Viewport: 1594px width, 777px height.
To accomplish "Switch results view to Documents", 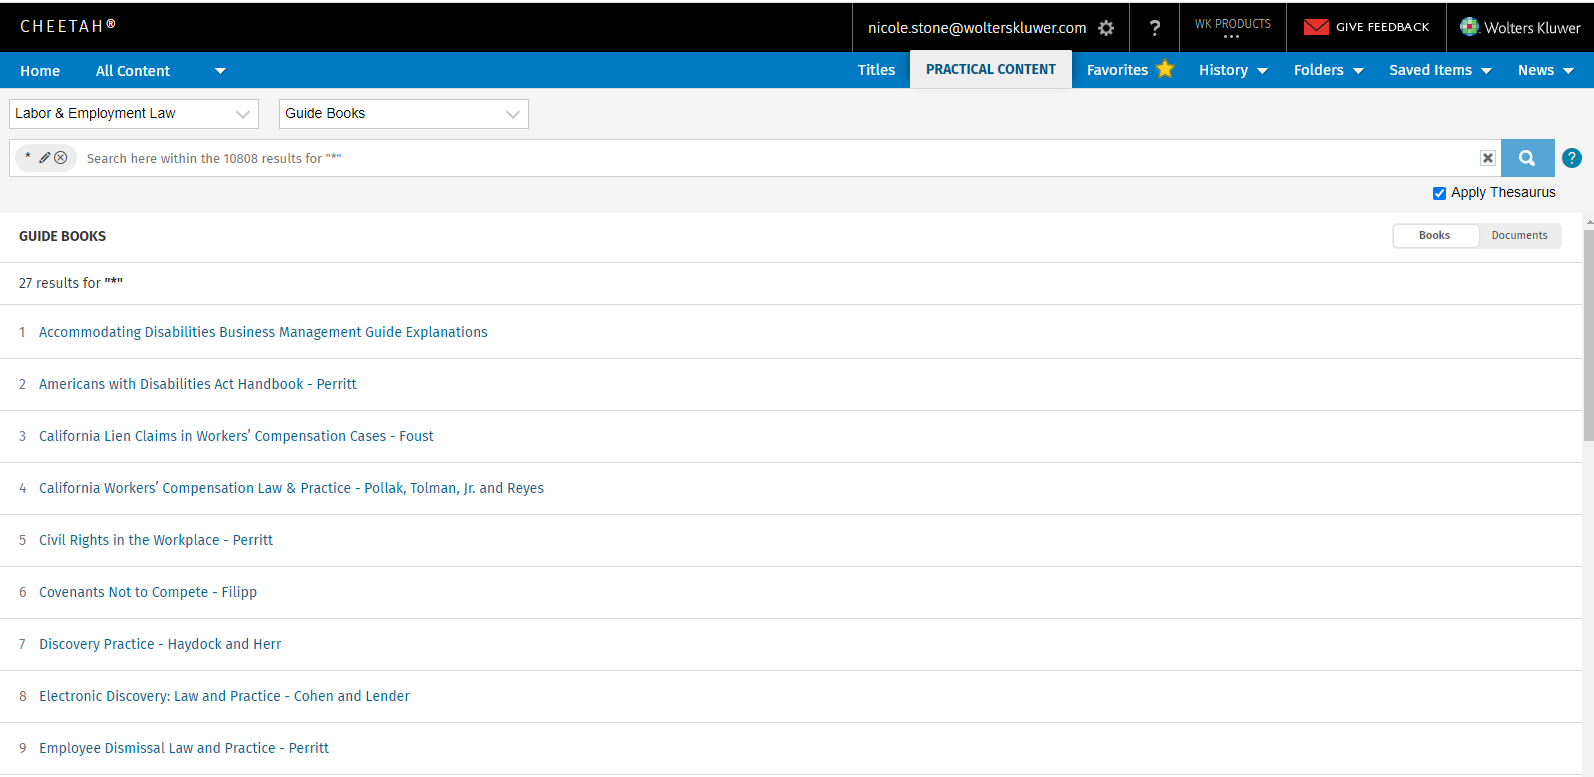I will (1519, 235).
